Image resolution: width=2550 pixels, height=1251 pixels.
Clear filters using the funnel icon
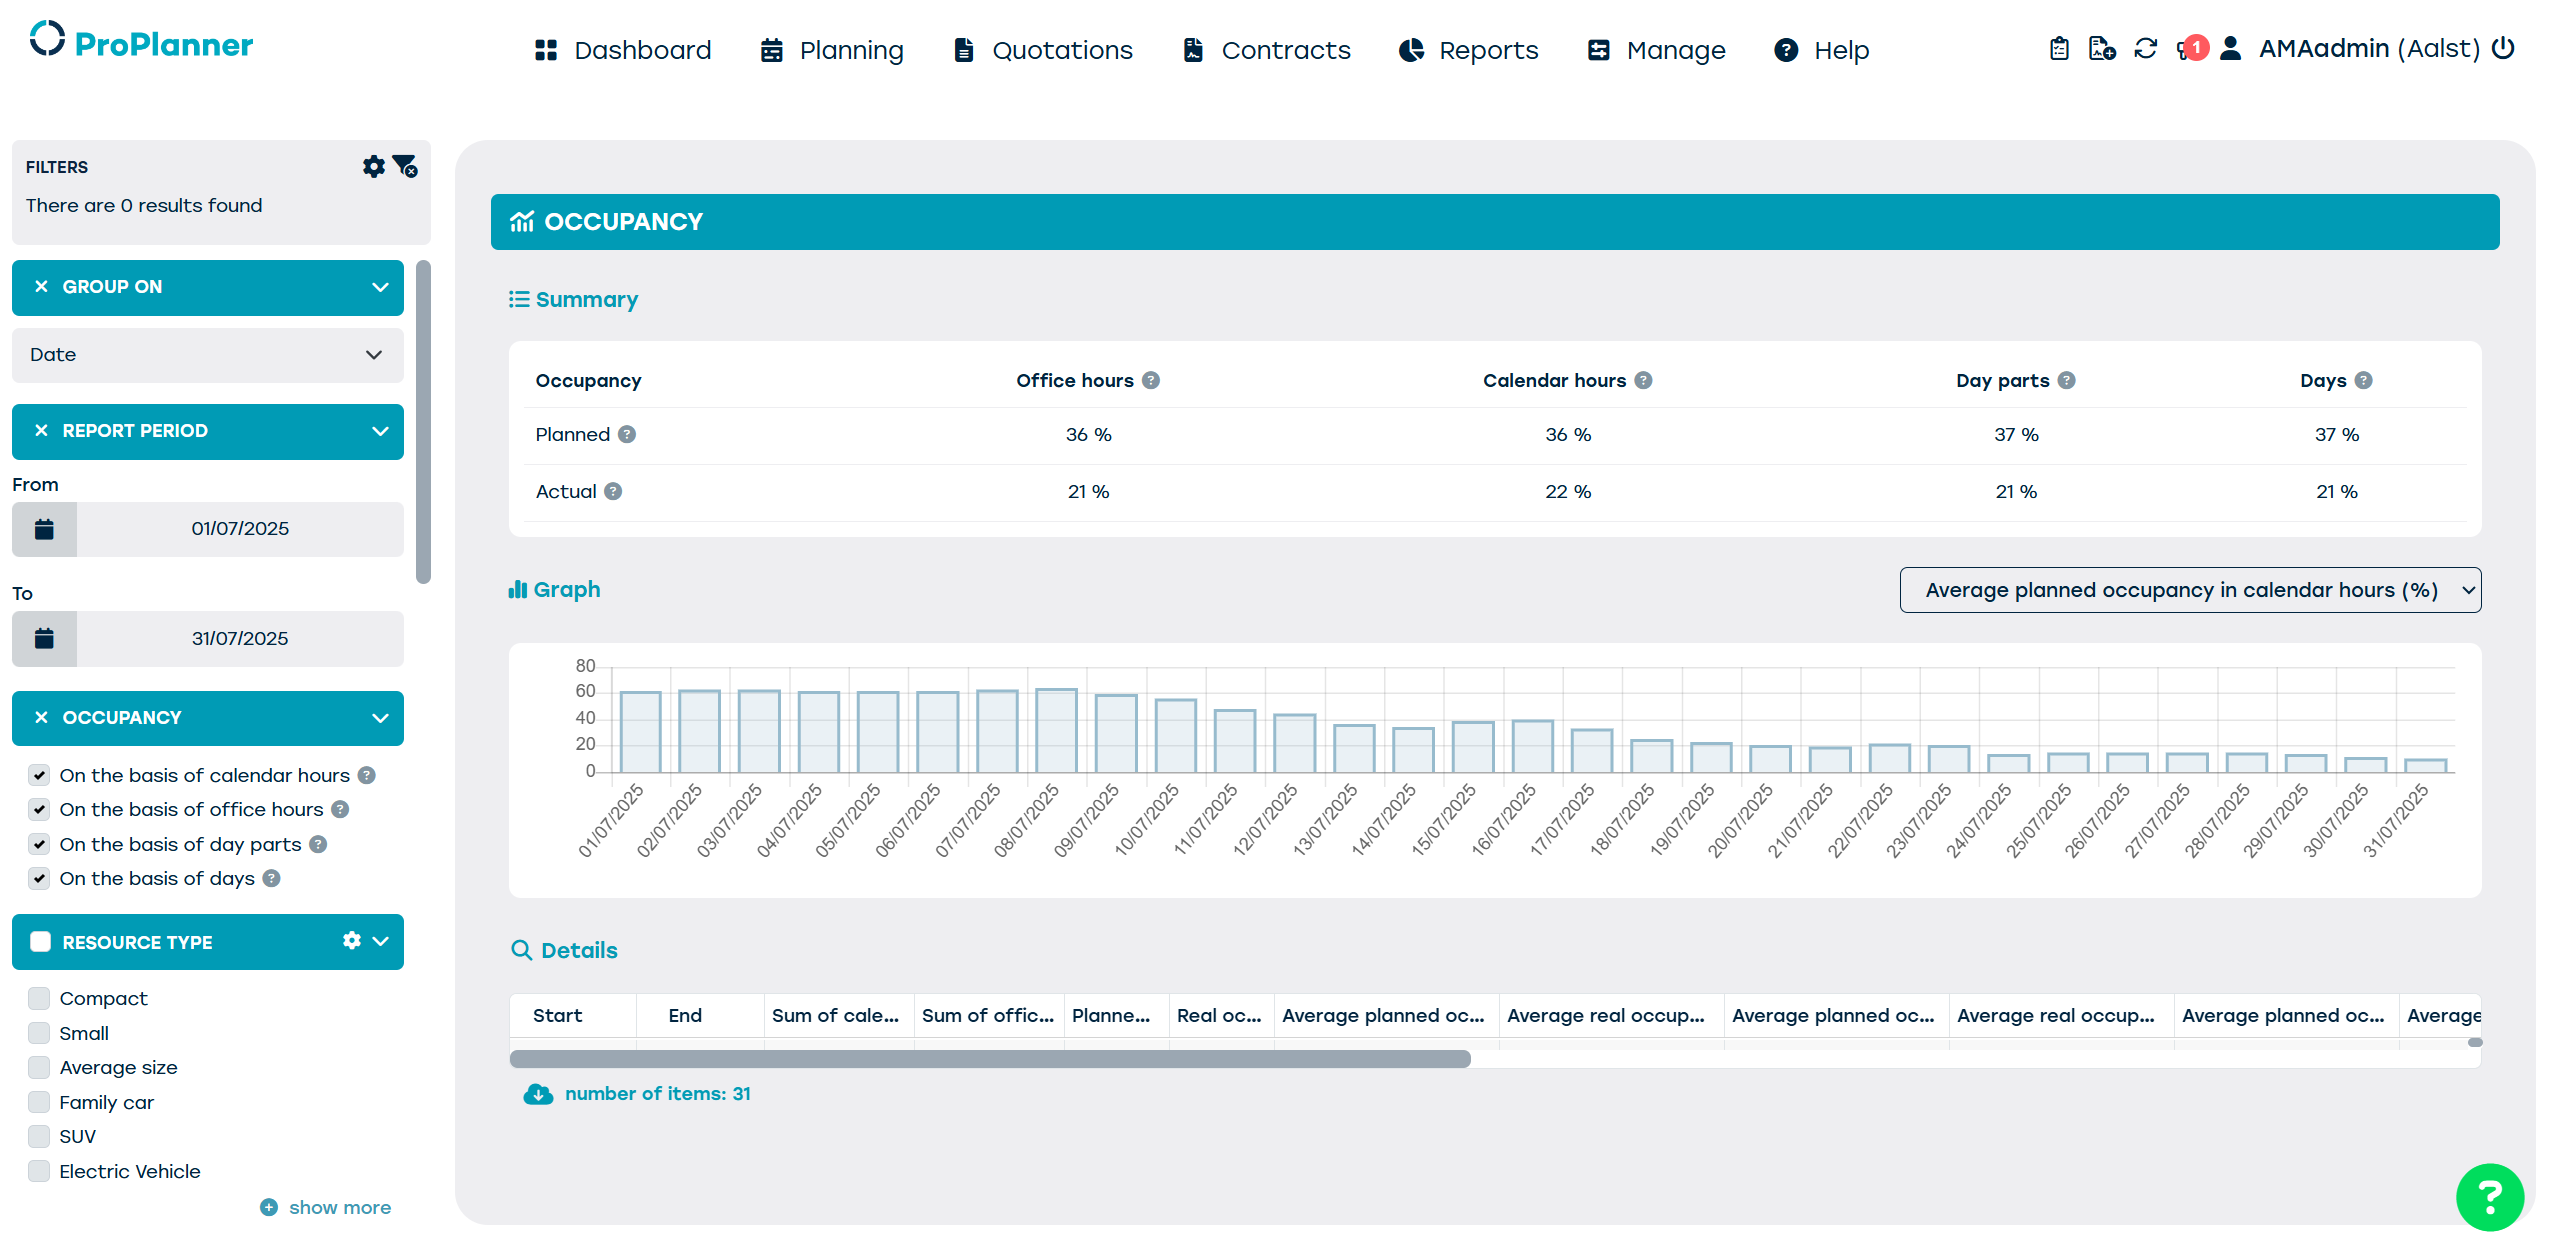(405, 167)
